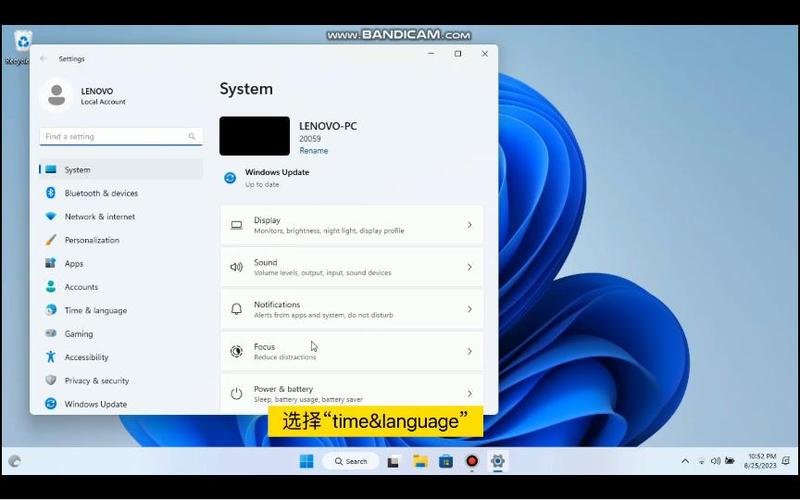Show hidden icons in system tray
Image resolution: width=800 pixels, height=500 pixels.
685,461
